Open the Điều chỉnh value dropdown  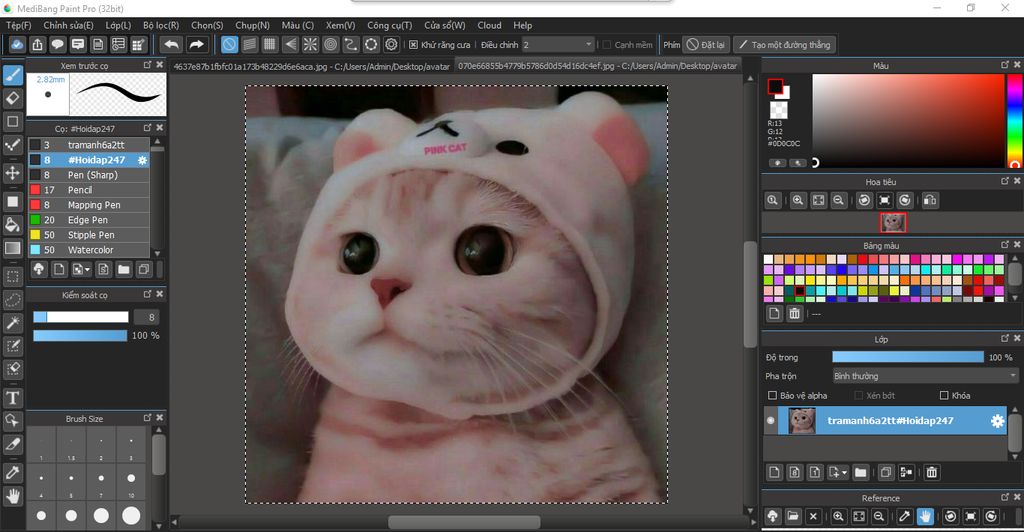[558, 44]
